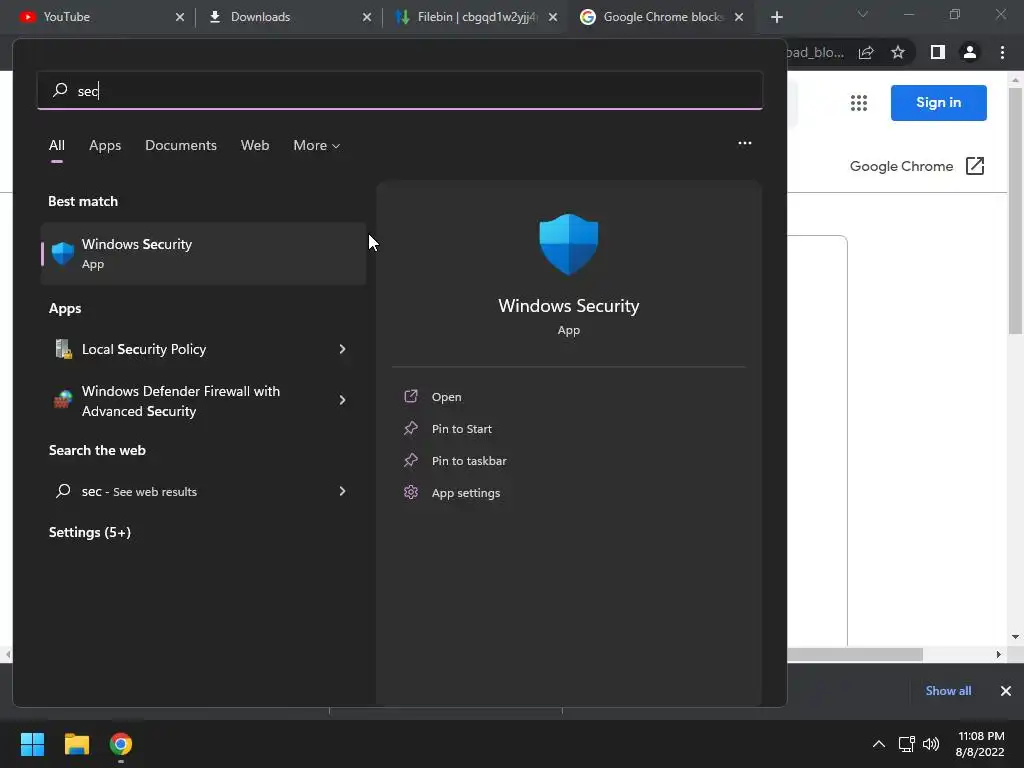1024x768 pixels.
Task: Expand Windows Defender Firewall chevron
Action: click(x=342, y=400)
